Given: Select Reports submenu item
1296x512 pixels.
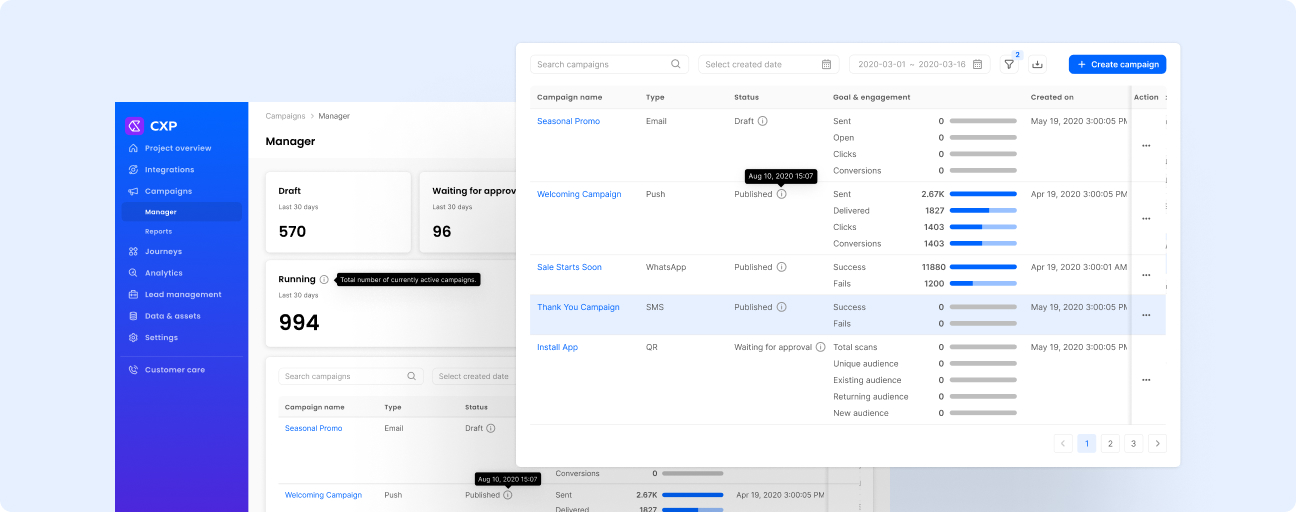Looking at the screenshot, I should [x=158, y=231].
